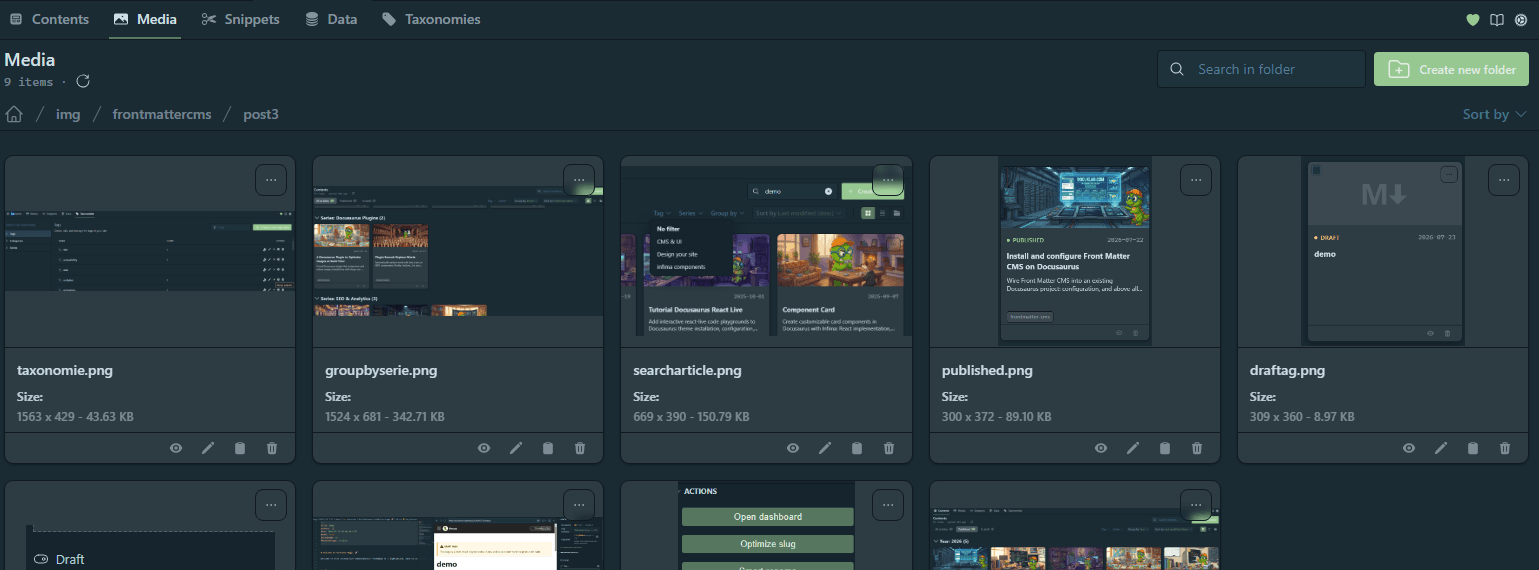This screenshot has width=1539, height=570.
Task: Delete published.png with the trash icon
Action: click(1196, 448)
